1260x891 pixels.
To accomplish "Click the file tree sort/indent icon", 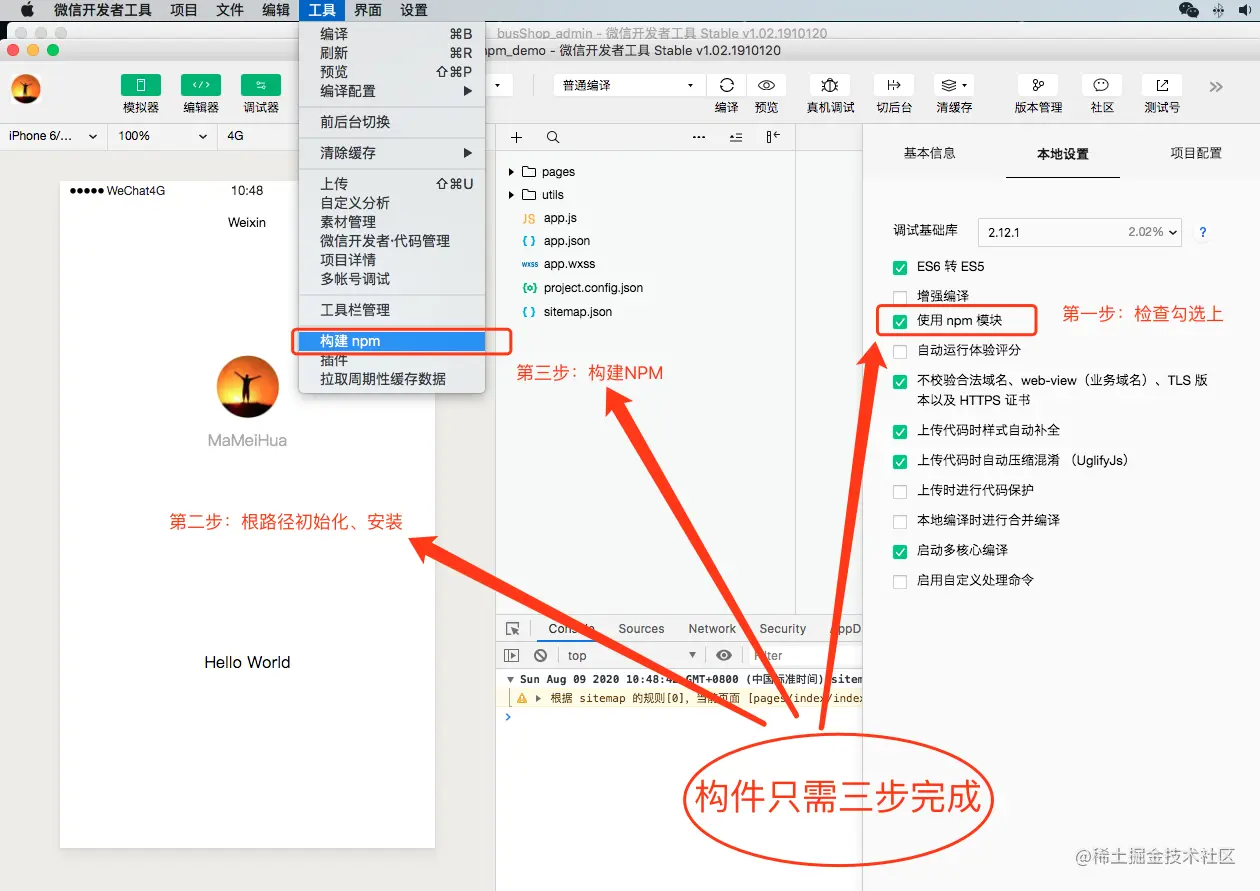I will 736,137.
